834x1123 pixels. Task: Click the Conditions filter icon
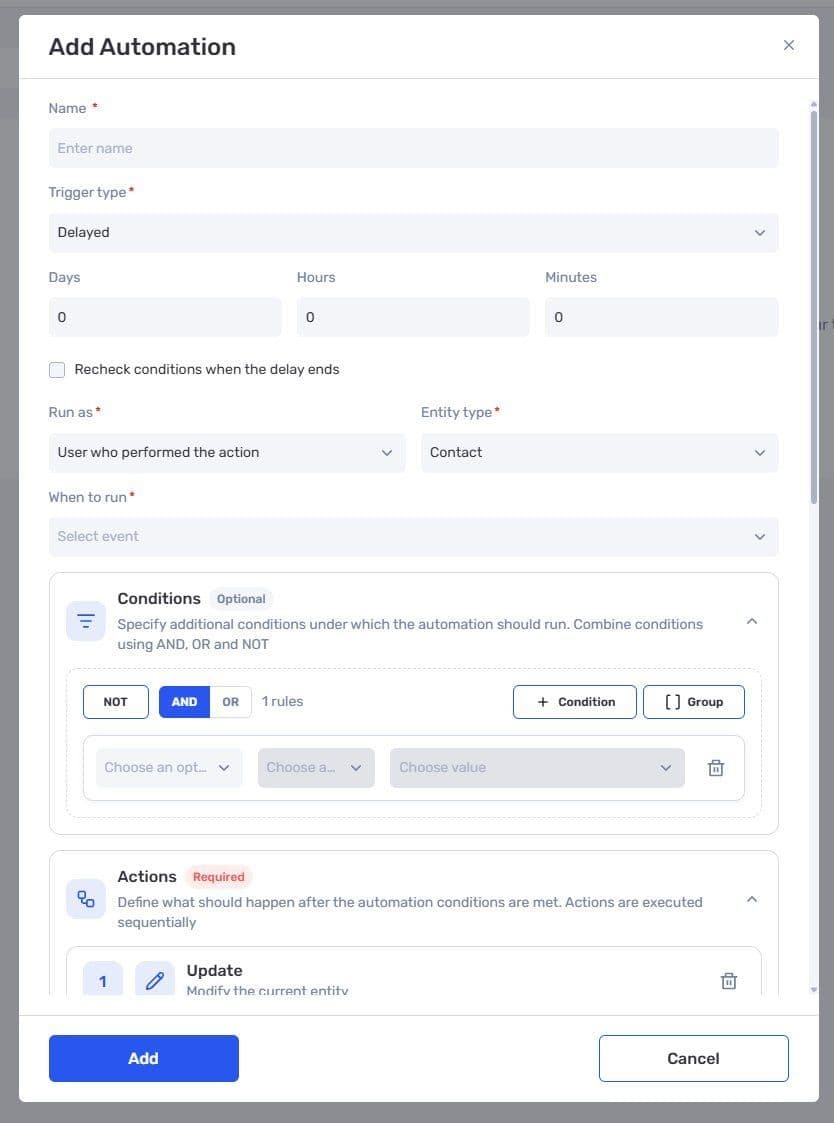point(86,621)
